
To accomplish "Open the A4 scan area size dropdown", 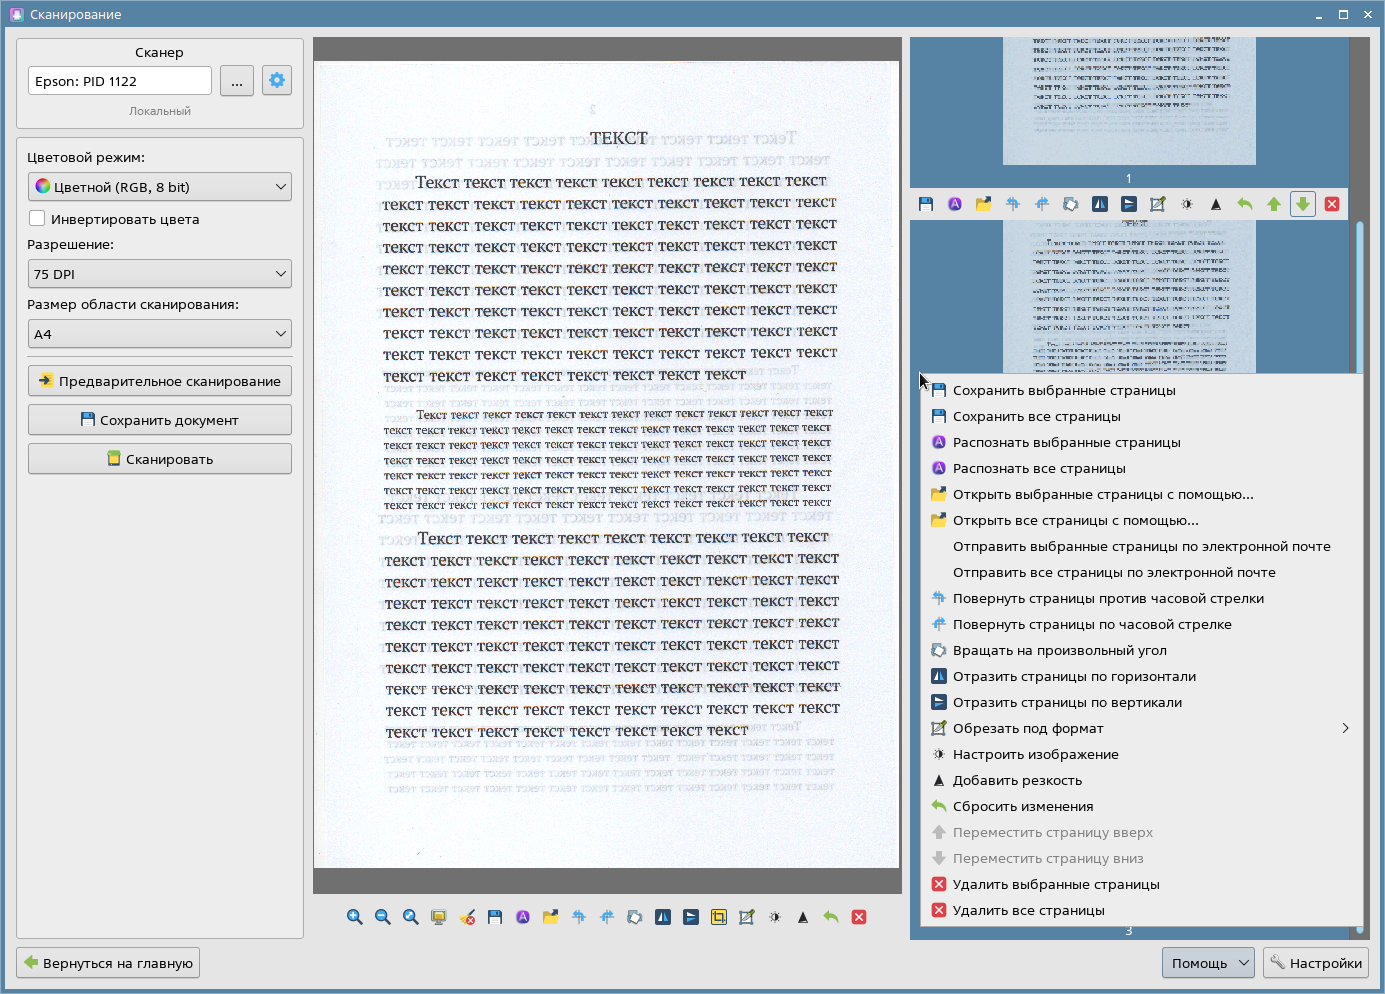I will (x=160, y=334).
